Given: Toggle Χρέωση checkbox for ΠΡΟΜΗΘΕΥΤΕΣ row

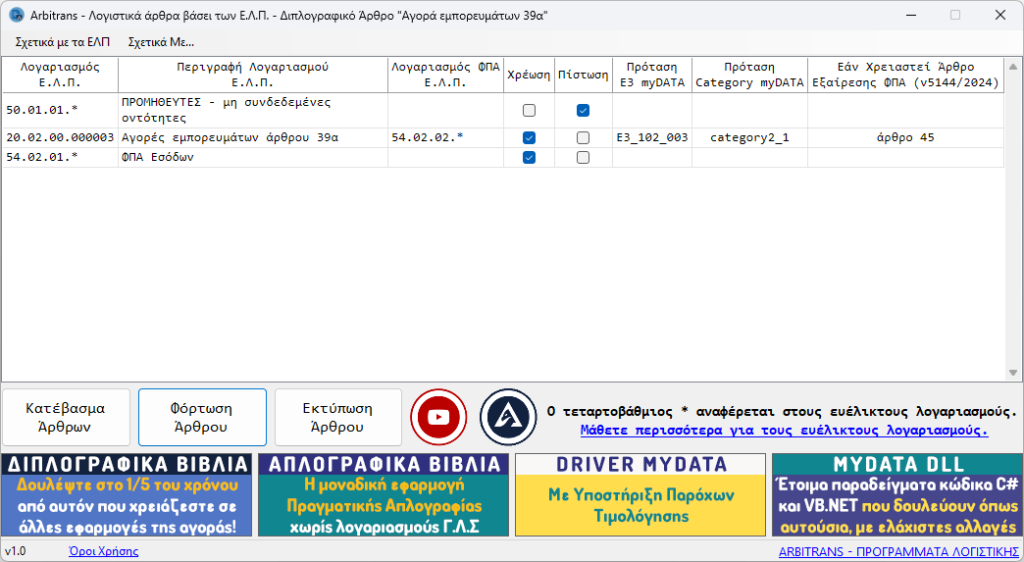Looking at the screenshot, I should pyautogui.click(x=529, y=110).
